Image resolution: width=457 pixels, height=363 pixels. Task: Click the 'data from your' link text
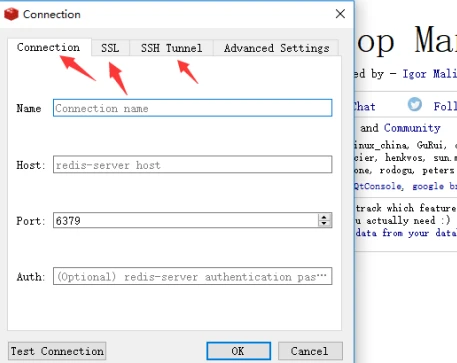click(x=392, y=233)
